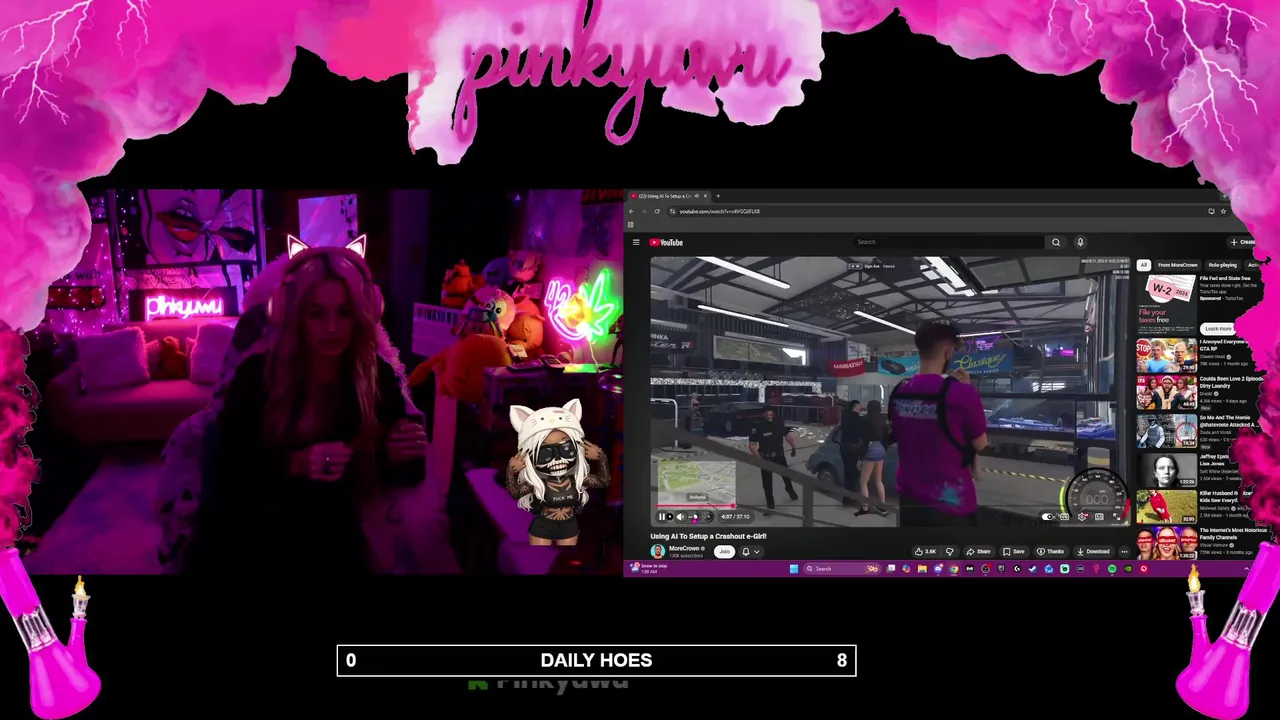This screenshot has height=720, width=1280.
Task: Open the YouTube hamburger guide menu
Action: pos(636,242)
